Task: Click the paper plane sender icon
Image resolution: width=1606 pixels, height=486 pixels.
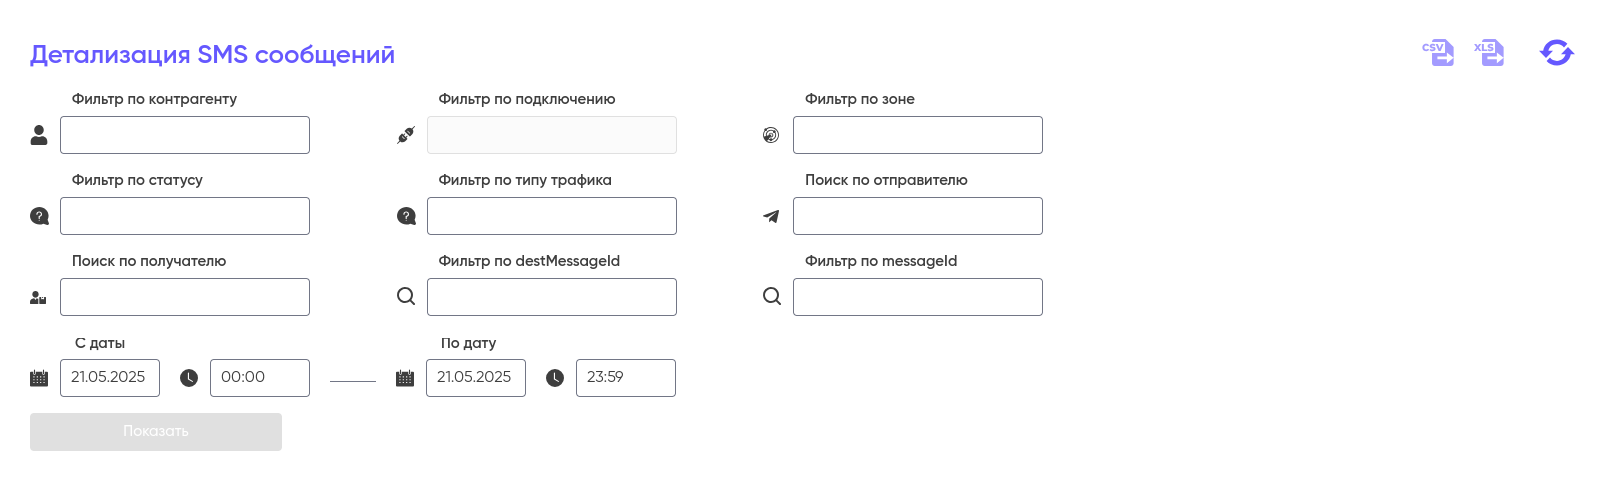Action: coord(771,216)
